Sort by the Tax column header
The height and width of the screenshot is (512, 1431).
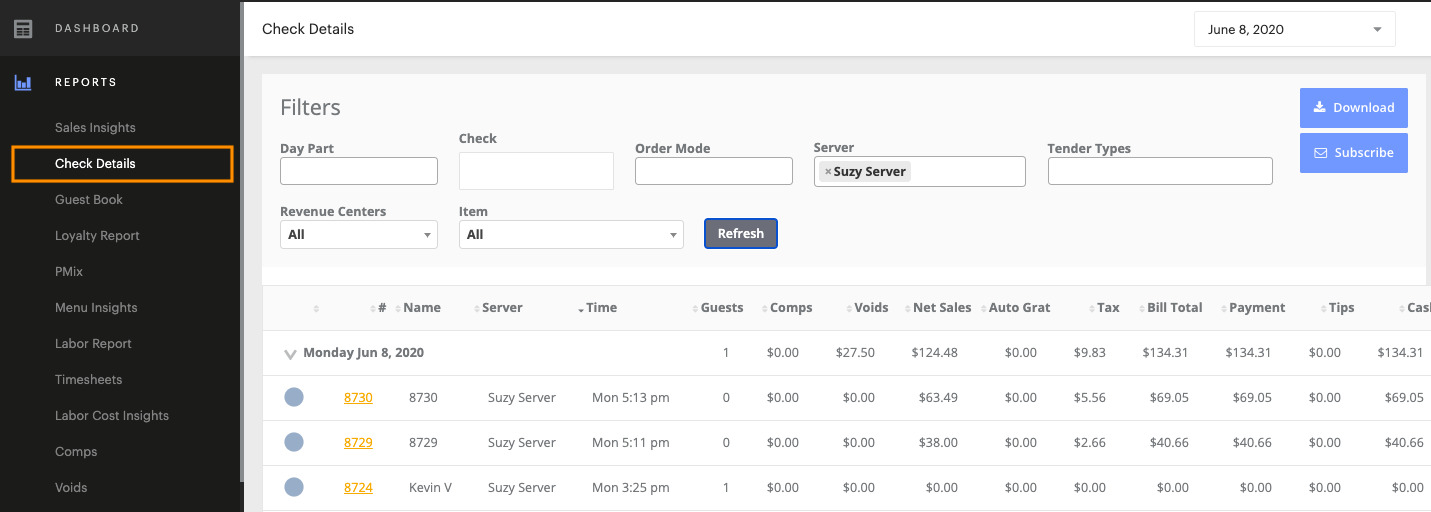click(x=1108, y=308)
